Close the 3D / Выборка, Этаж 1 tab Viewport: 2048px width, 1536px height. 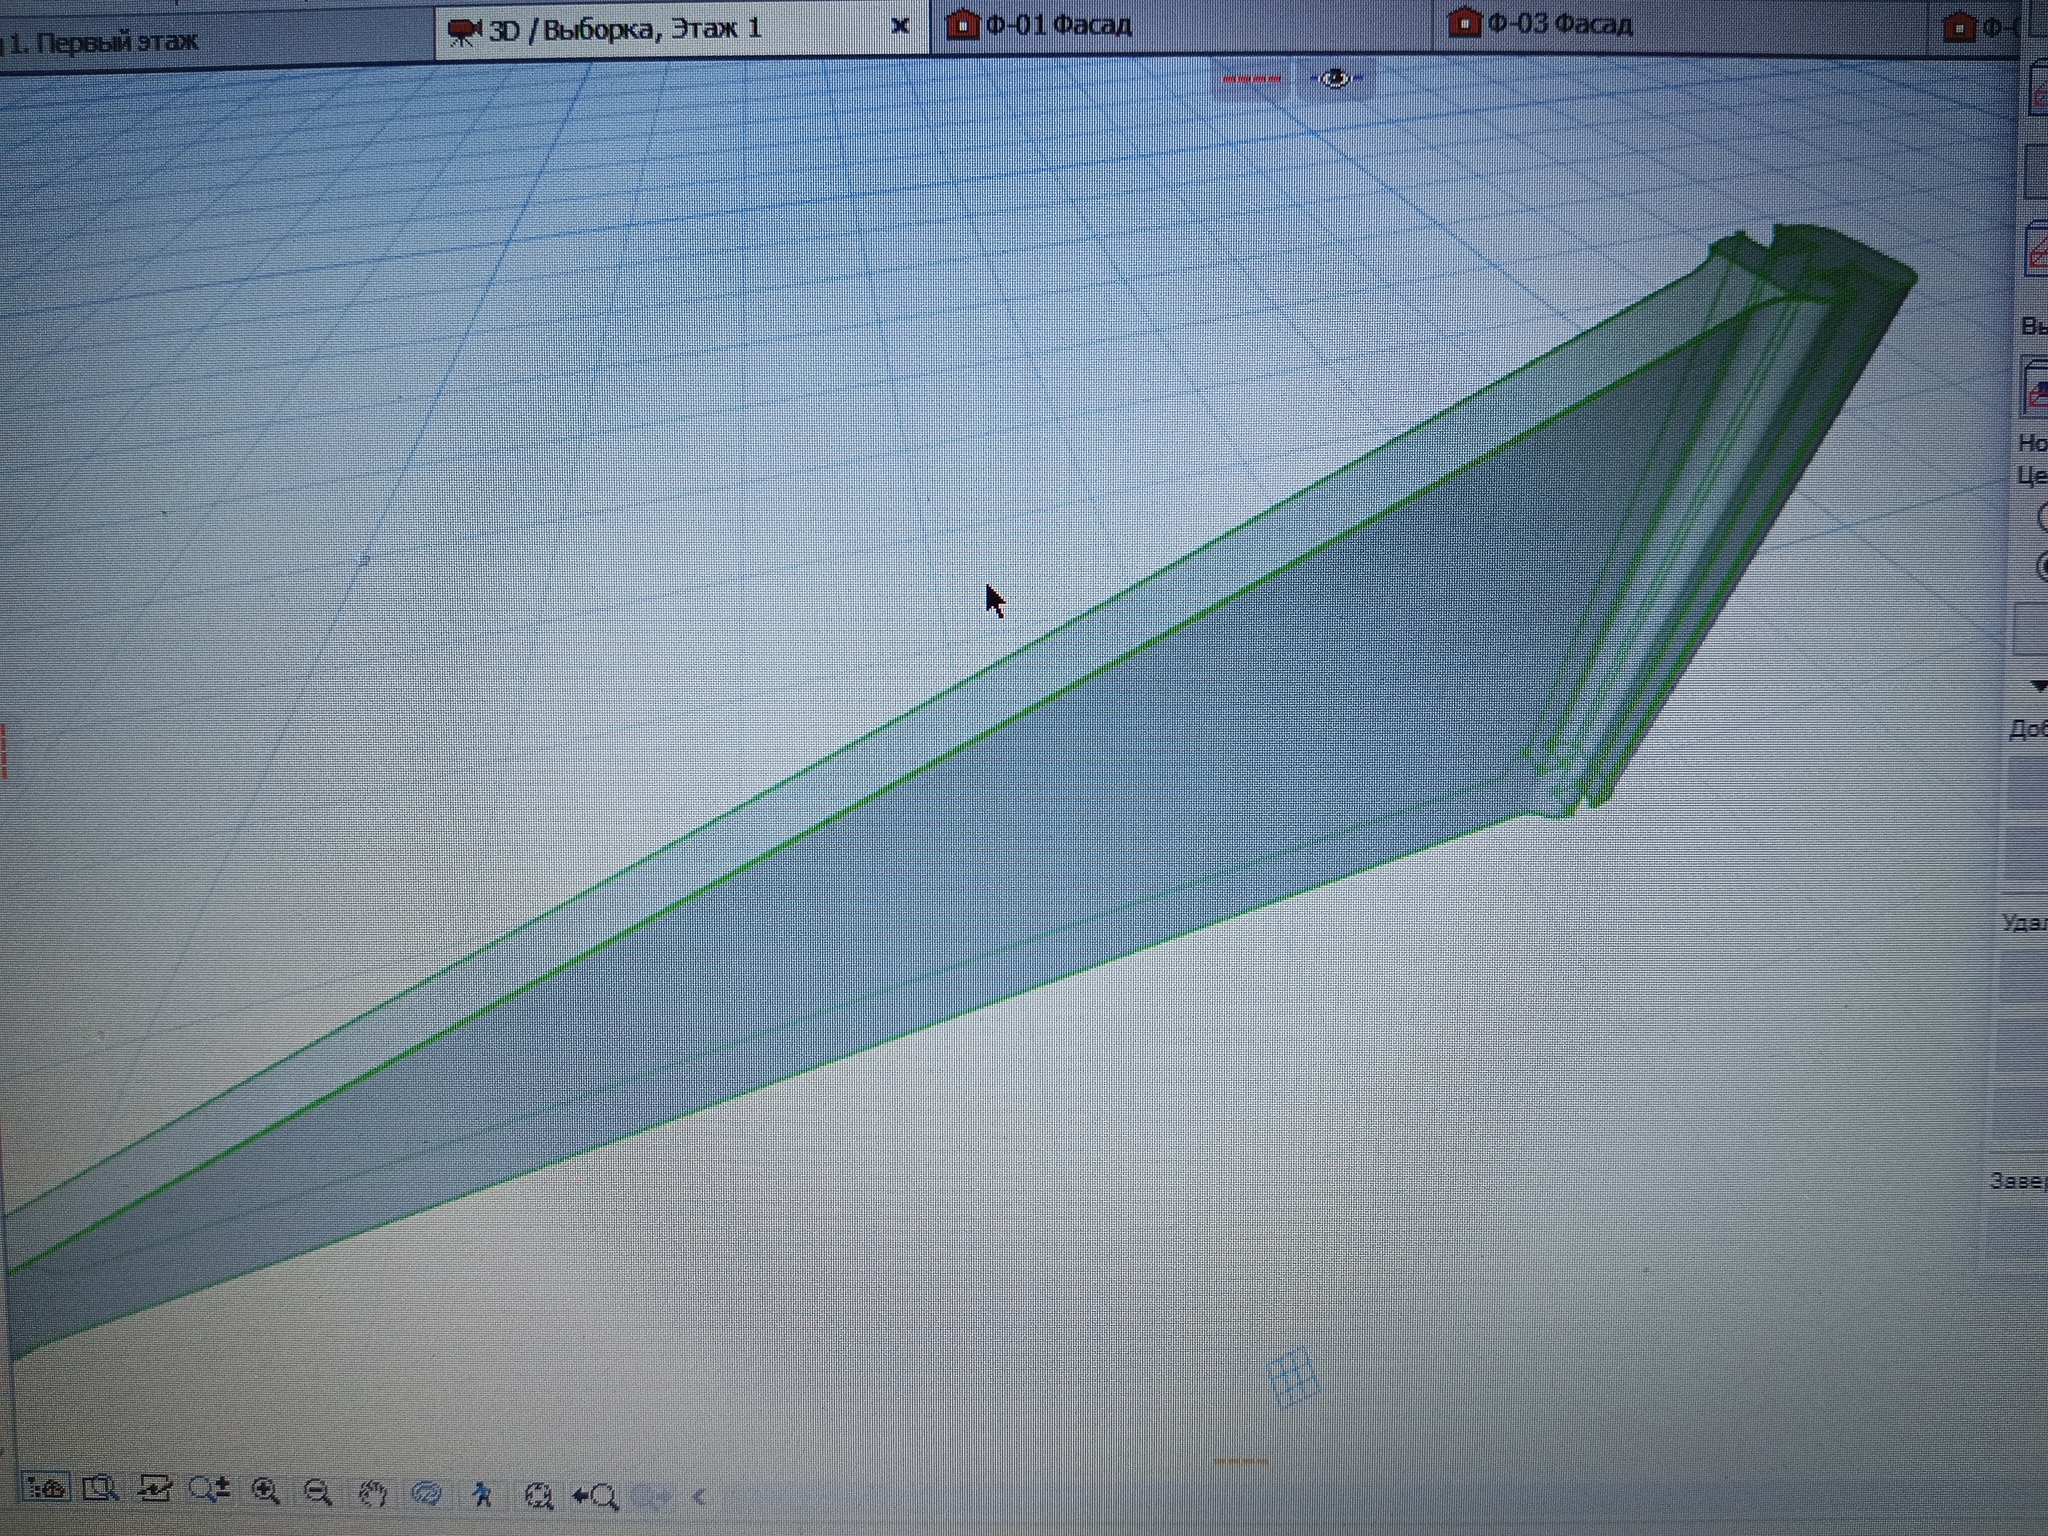[899, 26]
